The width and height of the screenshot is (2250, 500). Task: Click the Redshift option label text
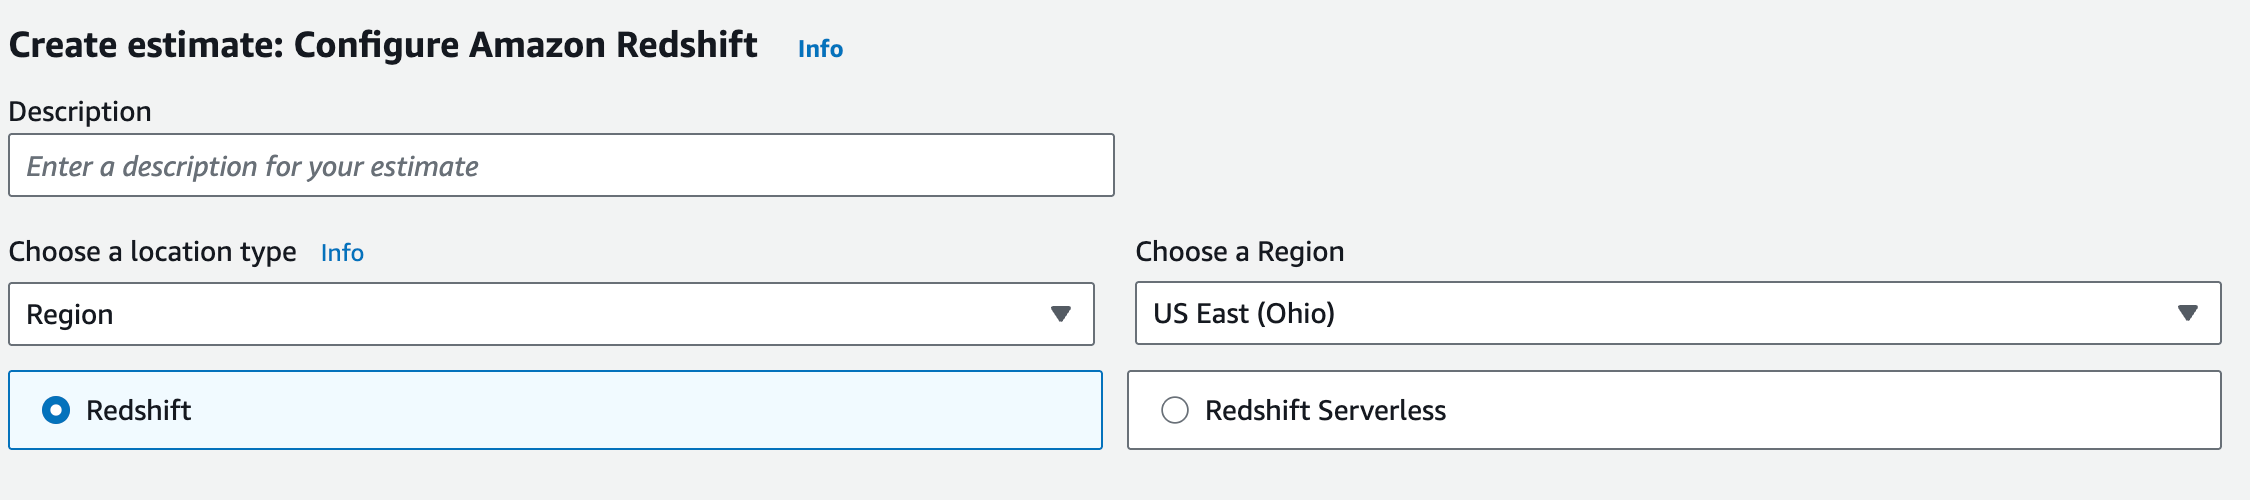(138, 410)
